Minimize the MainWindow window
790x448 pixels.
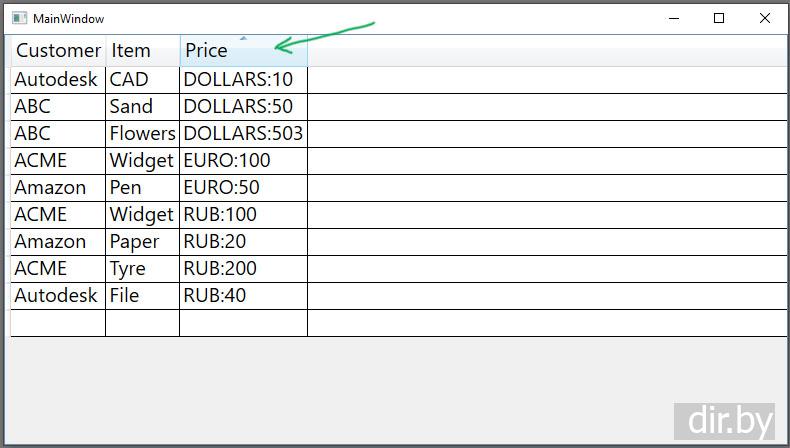point(674,19)
